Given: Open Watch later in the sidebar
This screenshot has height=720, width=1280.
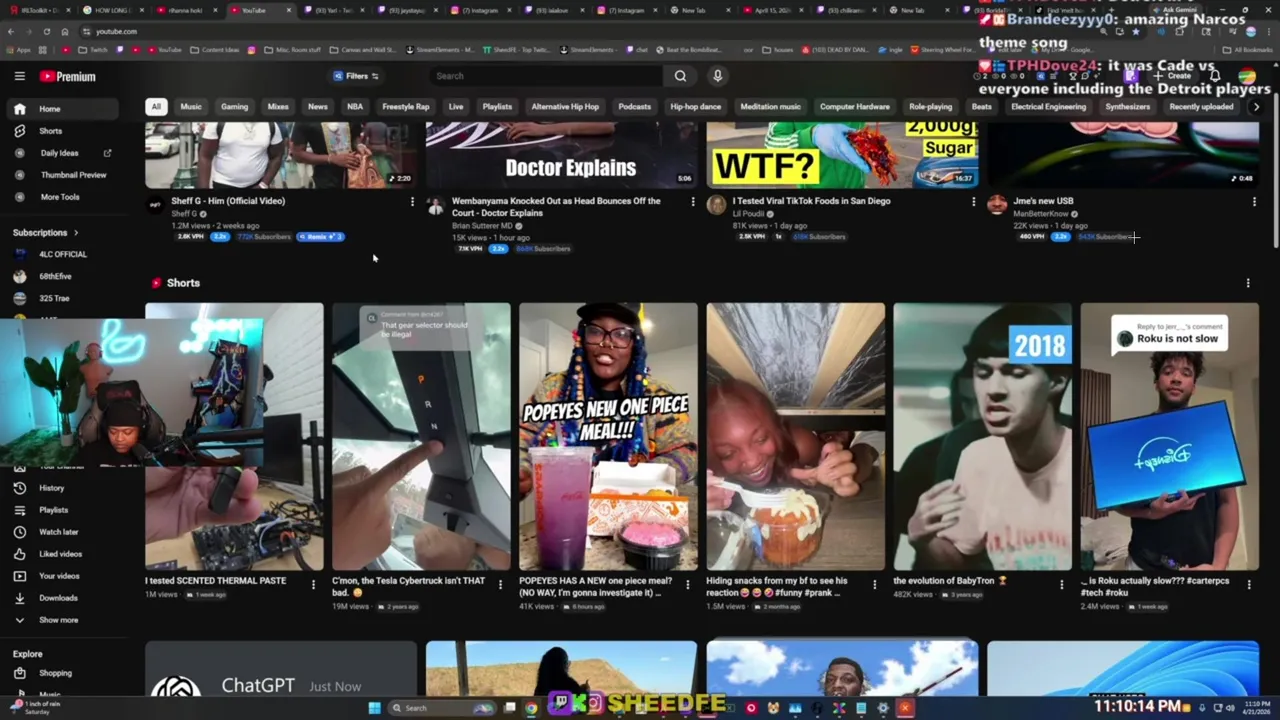Looking at the screenshot, I should [65, 532].
